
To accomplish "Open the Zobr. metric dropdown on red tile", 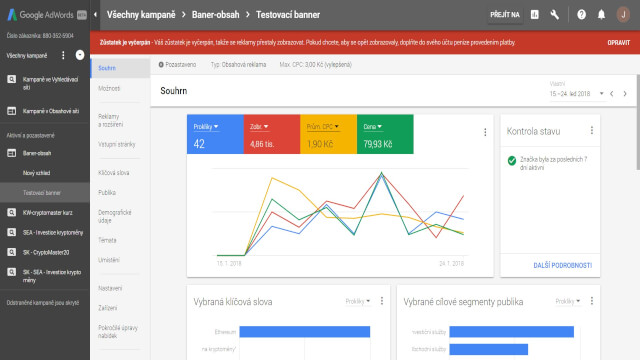I will [259, 127].
